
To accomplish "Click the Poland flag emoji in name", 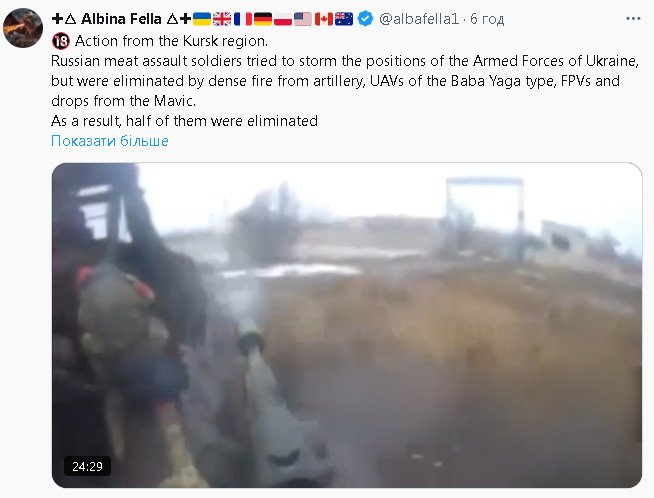I will pyautogui.click(x=283, y=19).
